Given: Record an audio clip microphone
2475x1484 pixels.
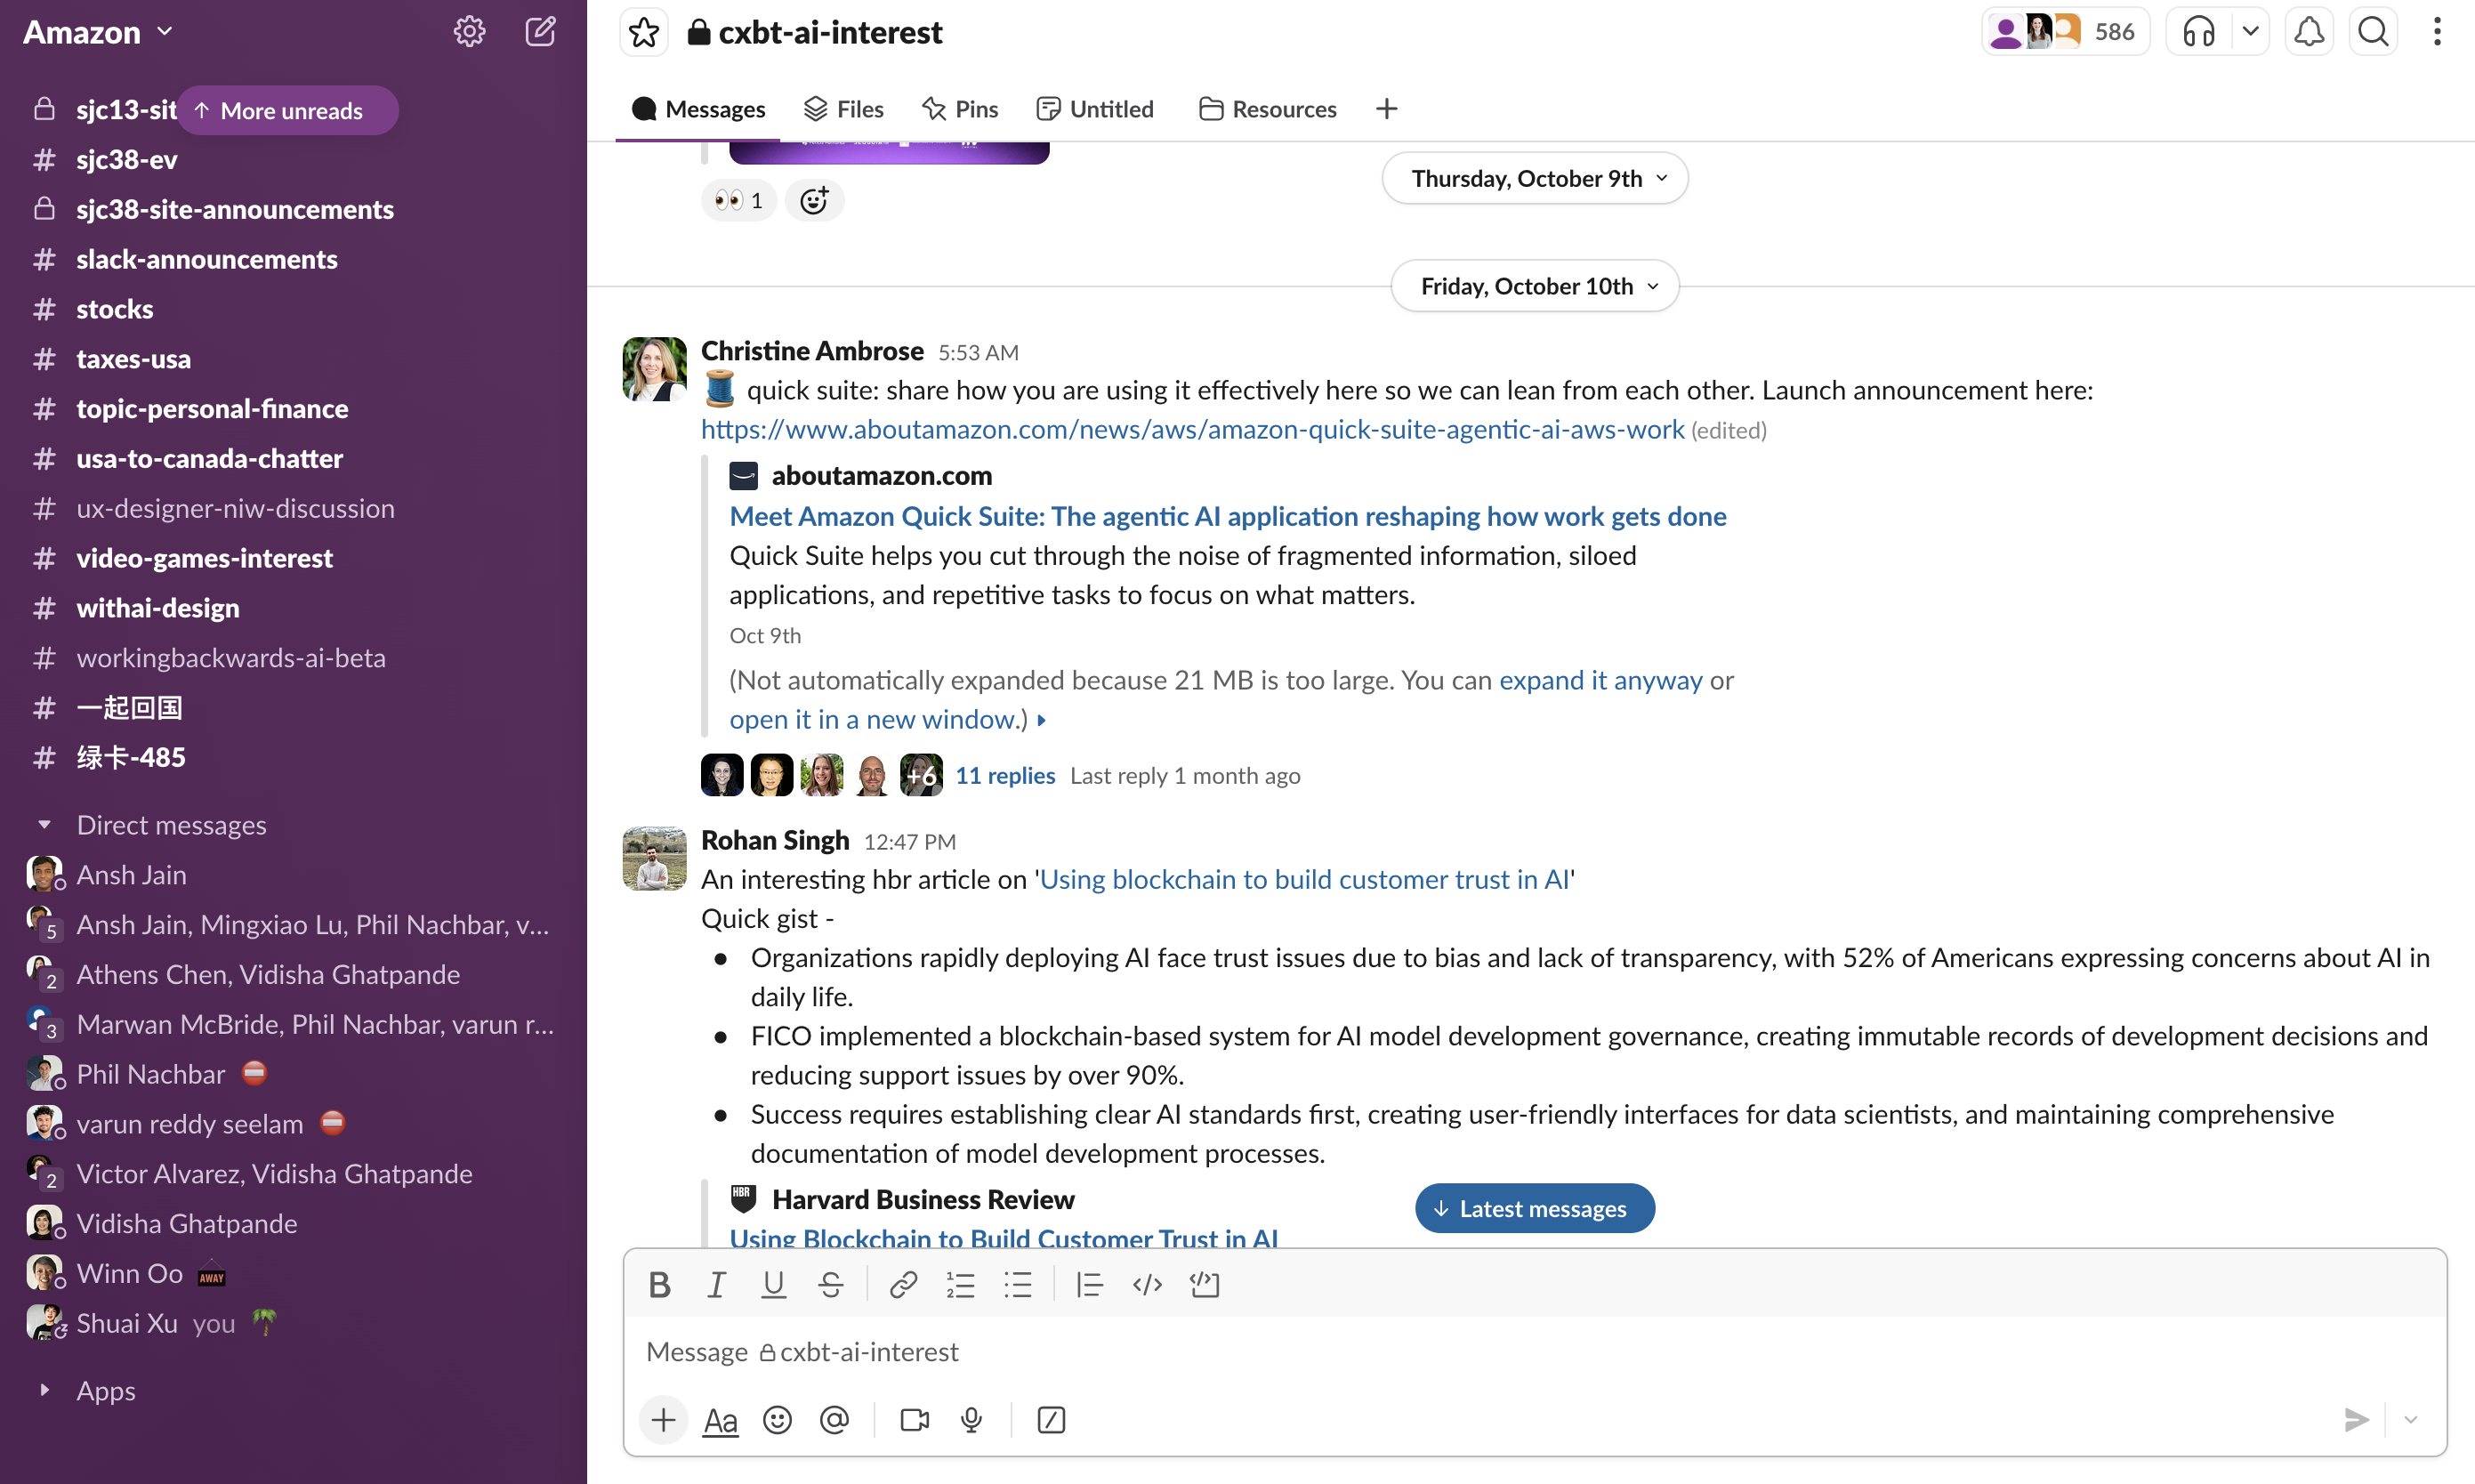Looking at the screenshot, I should click(x=971, y=1420).
